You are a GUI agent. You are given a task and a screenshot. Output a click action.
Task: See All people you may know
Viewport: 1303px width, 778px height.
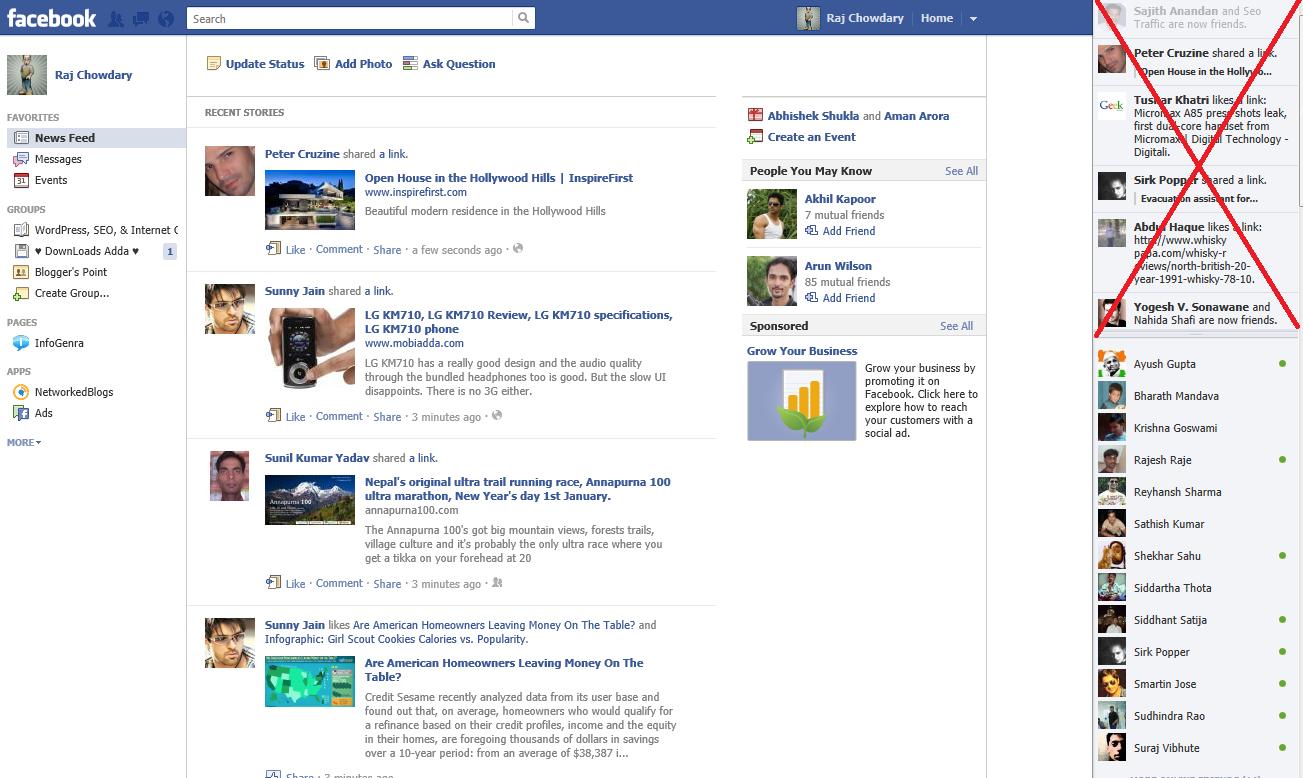pos(961,171)
